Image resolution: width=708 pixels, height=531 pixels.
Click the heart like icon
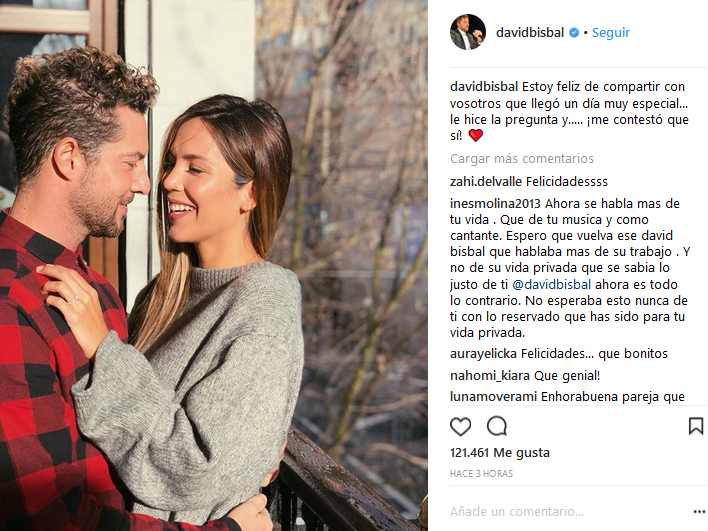[x=460, y=426]
